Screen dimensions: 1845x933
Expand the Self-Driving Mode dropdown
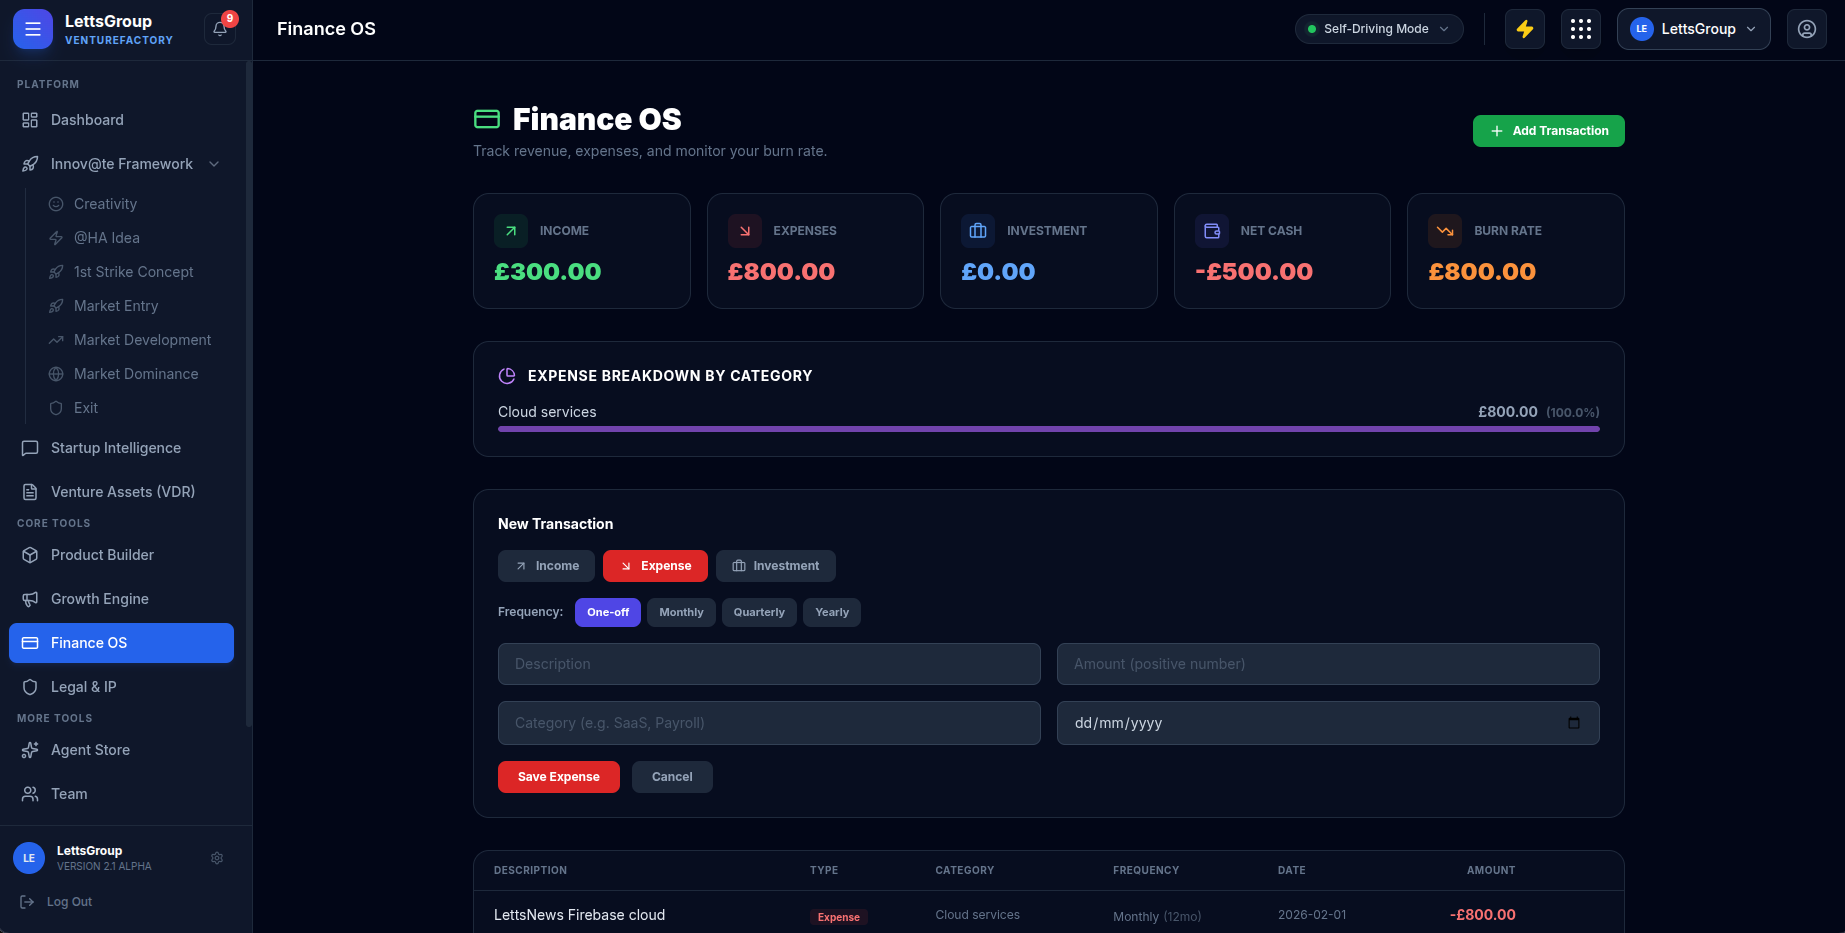1378,29
